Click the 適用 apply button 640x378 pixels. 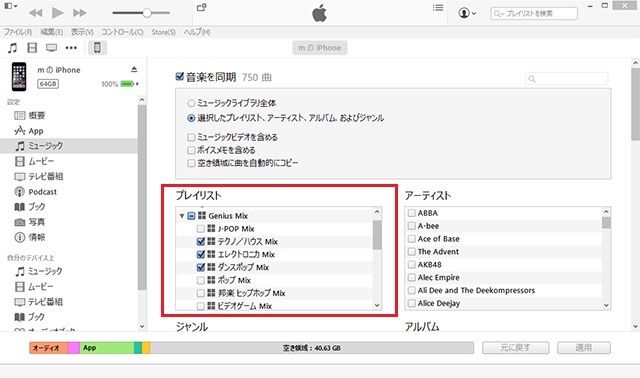pyautogui.click(x=584, y=348)
